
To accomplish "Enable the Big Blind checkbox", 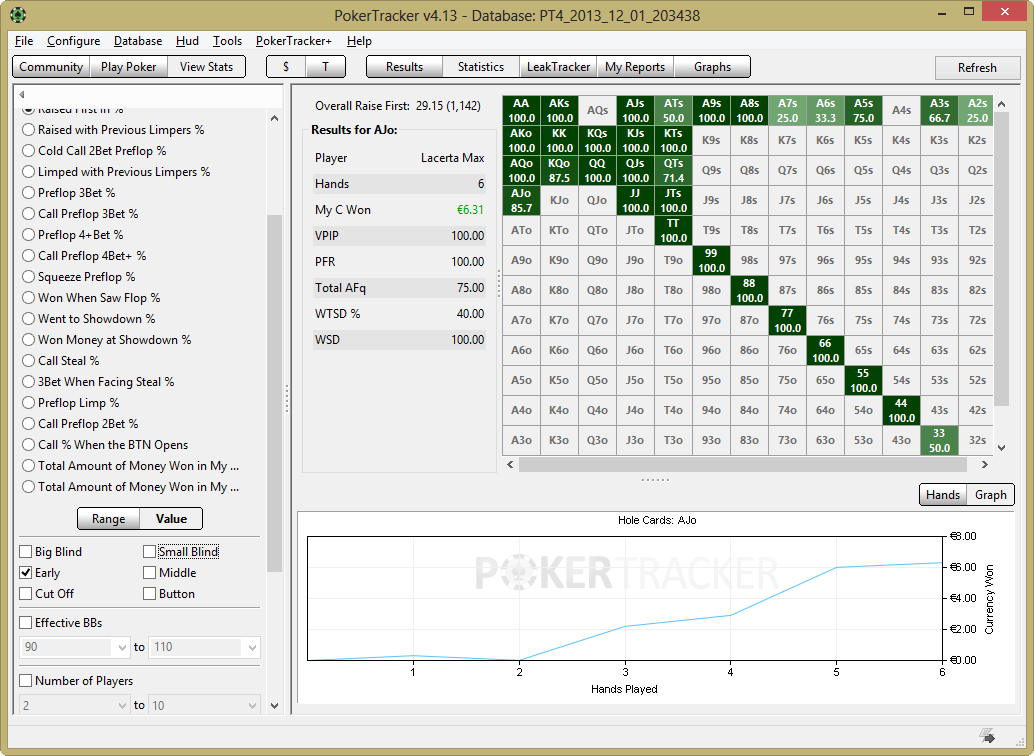I will coord(26,551).
